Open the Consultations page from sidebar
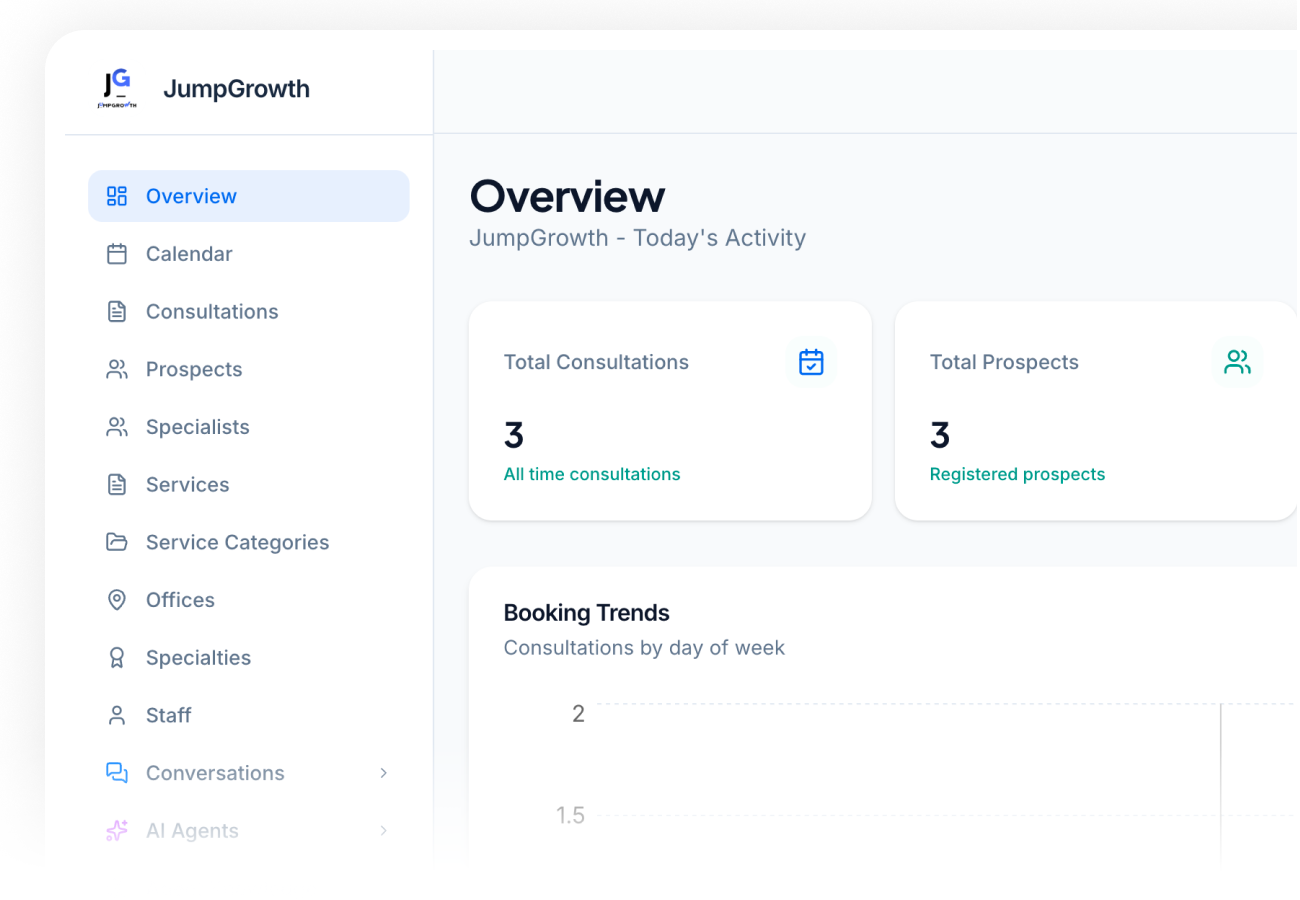 212,312
